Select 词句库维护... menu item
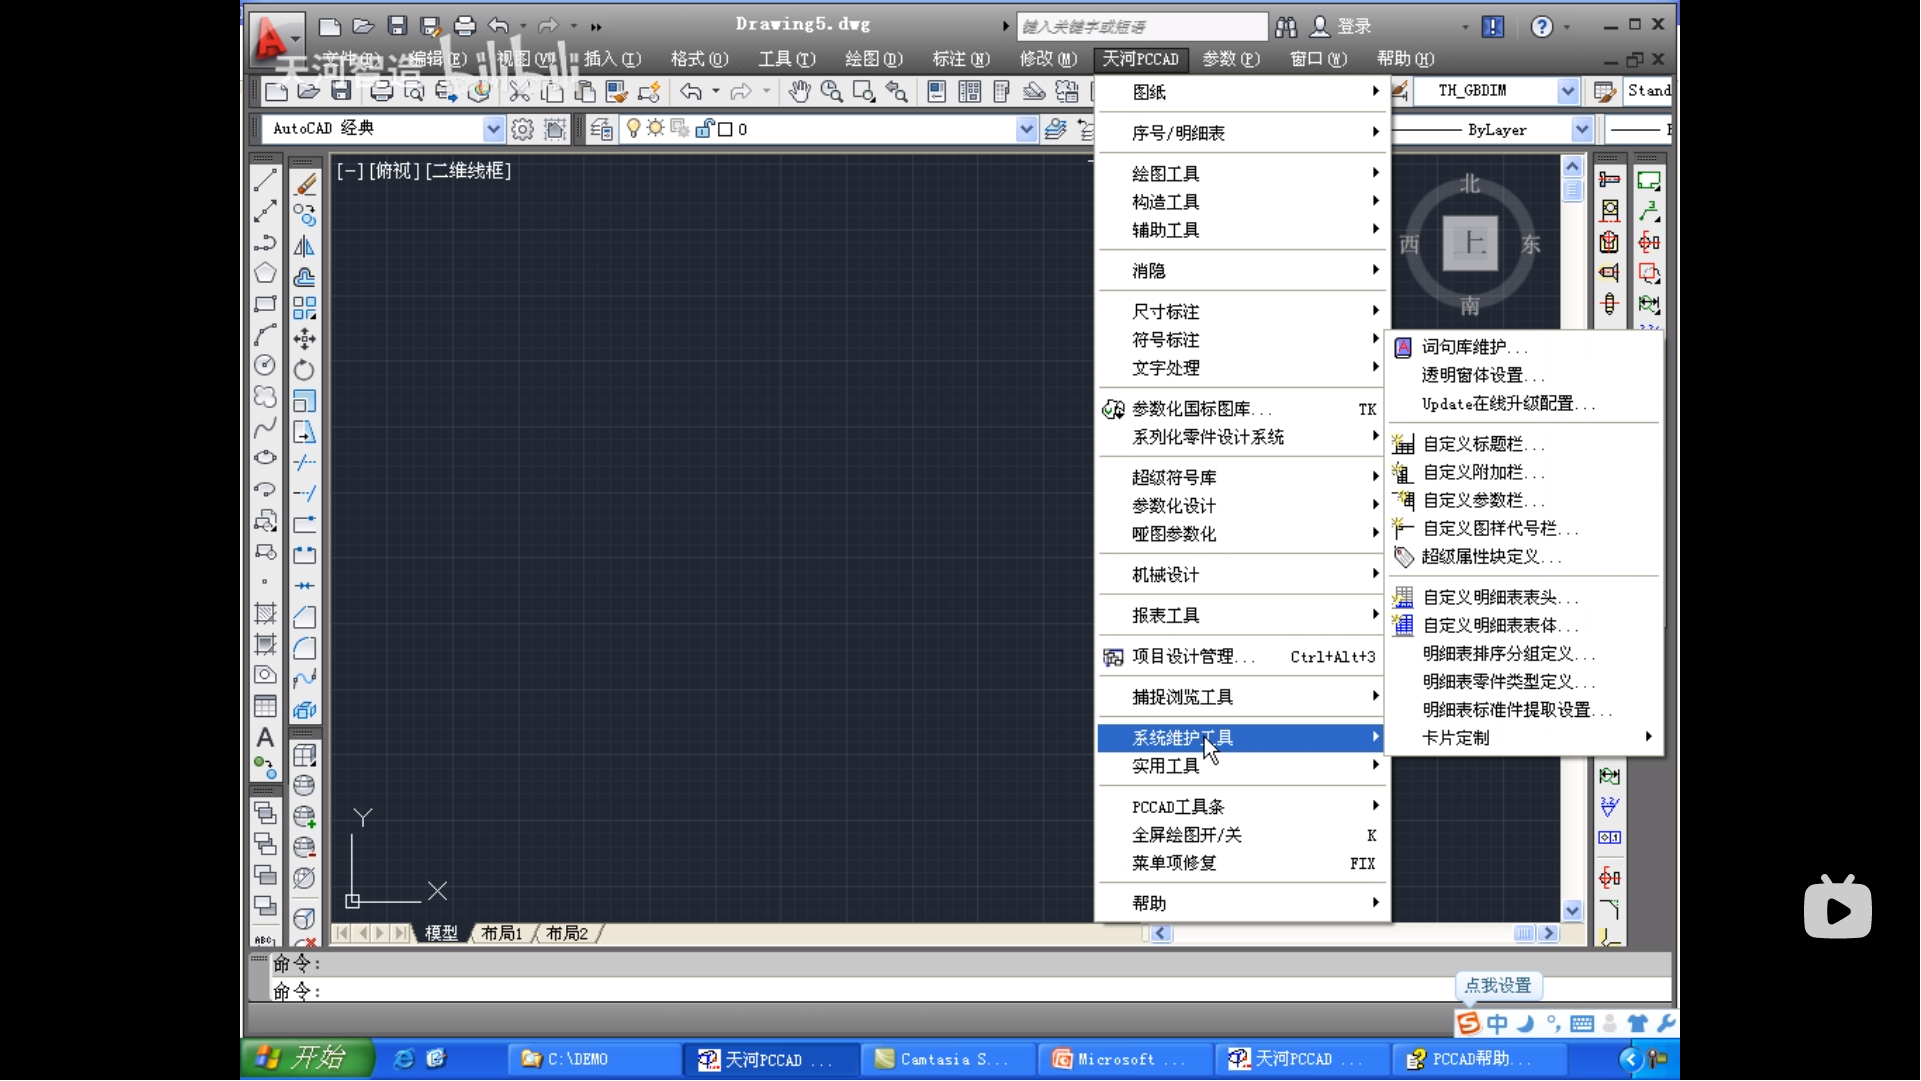Viewport: 1921px width, 1081px height. (x=1523, y=347)
